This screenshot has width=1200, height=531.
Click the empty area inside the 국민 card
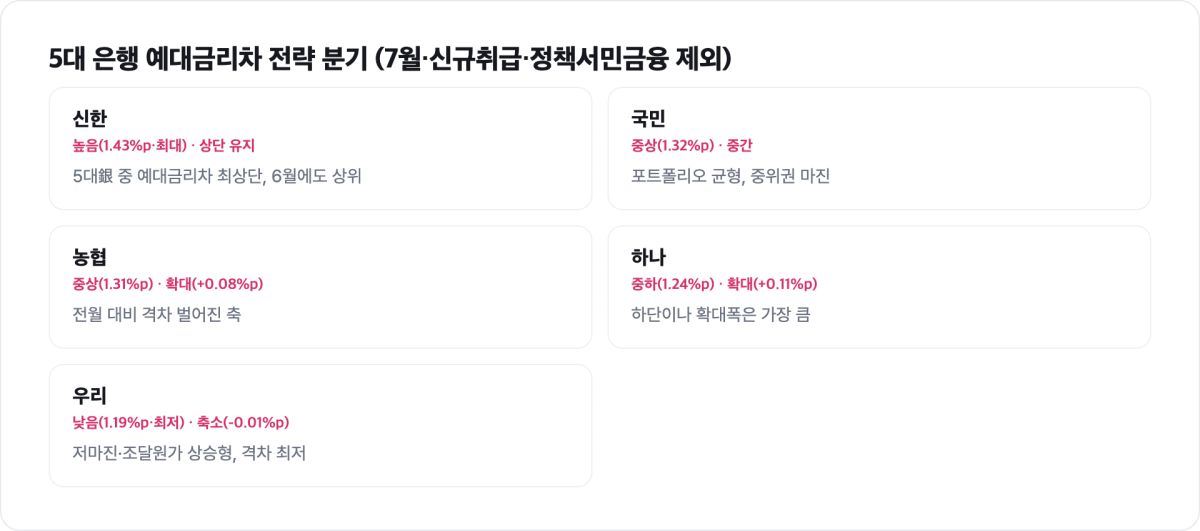point(1000,148)
